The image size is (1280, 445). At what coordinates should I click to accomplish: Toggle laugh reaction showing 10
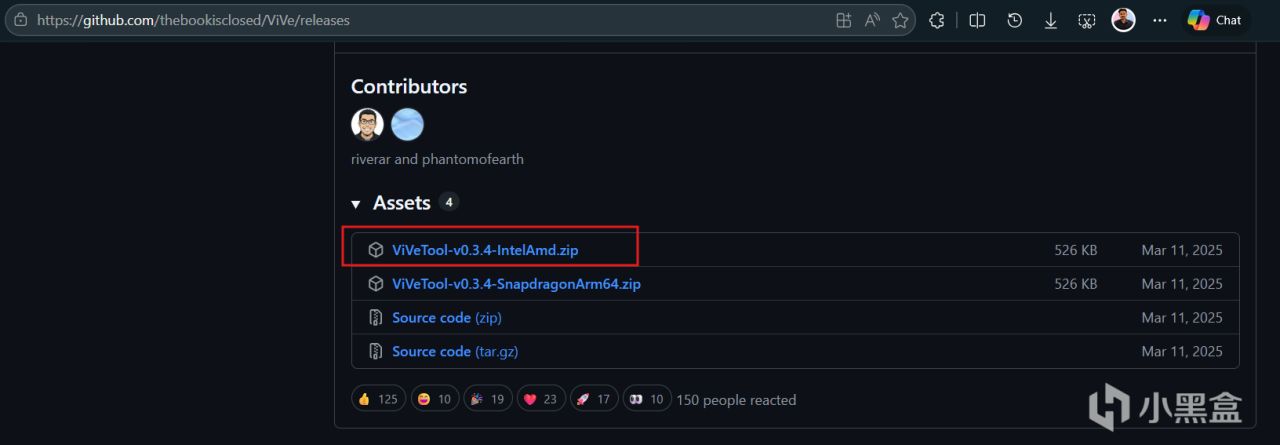(433, 399)
